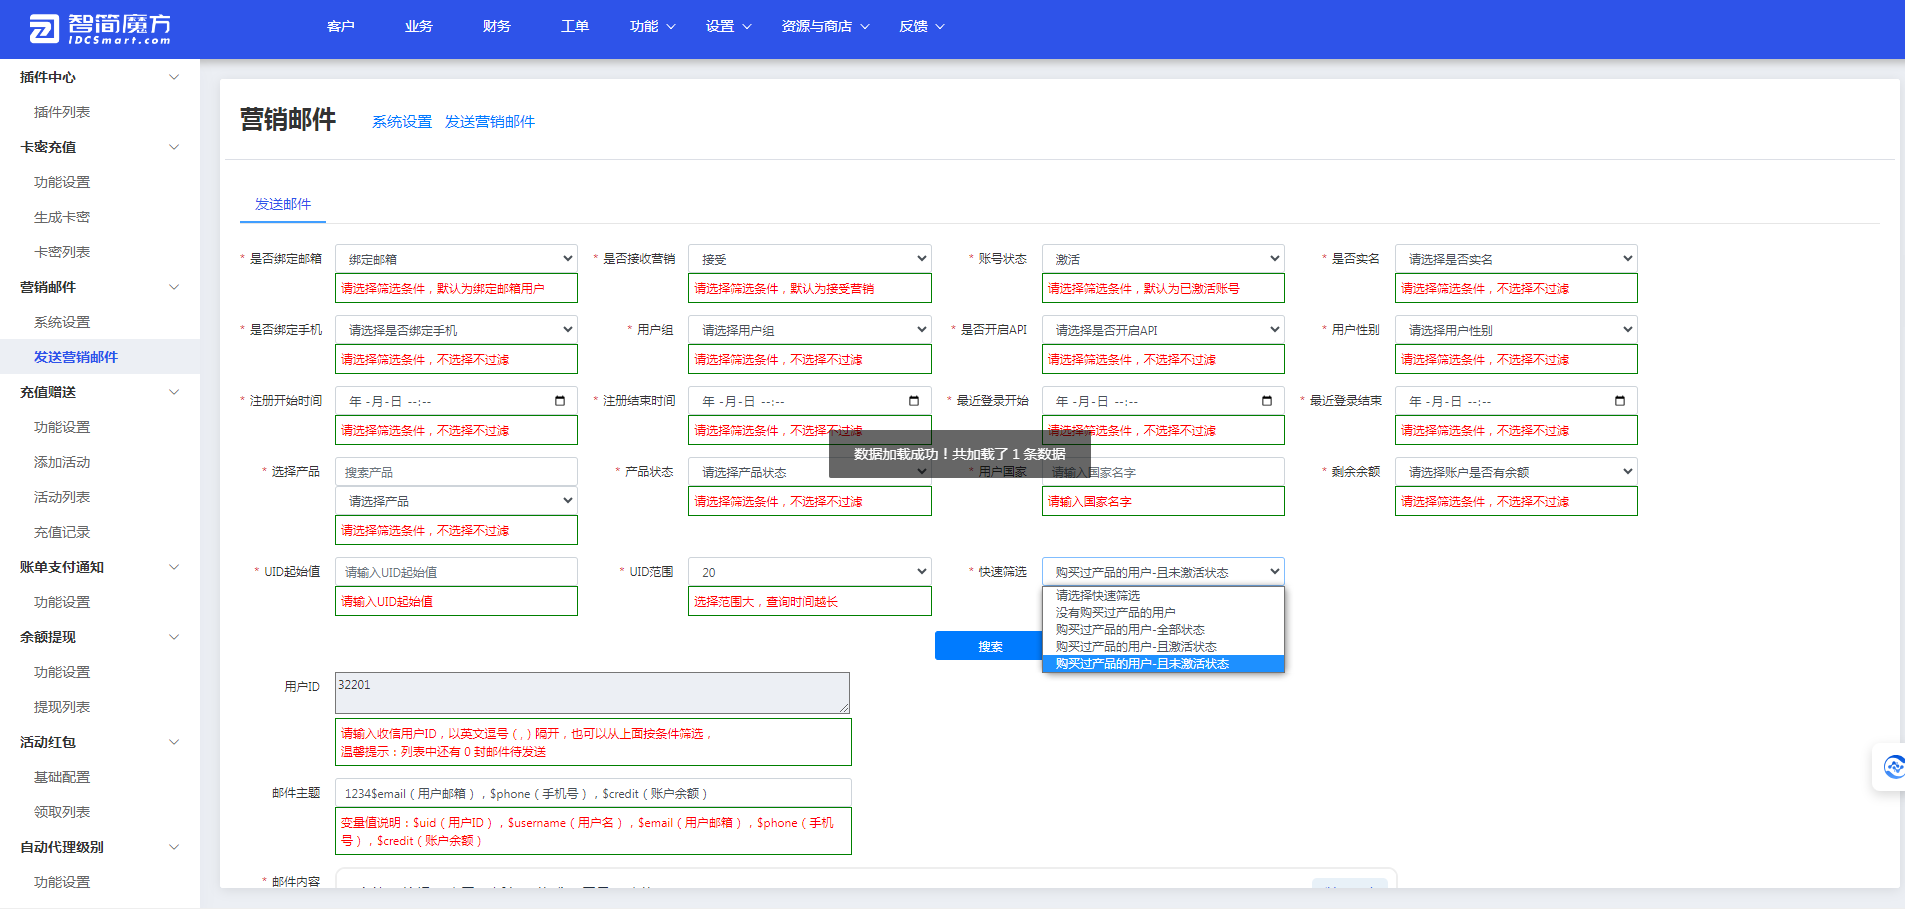Expand the 设置 top menu
Screen dimensions: 1905x909
728,26
